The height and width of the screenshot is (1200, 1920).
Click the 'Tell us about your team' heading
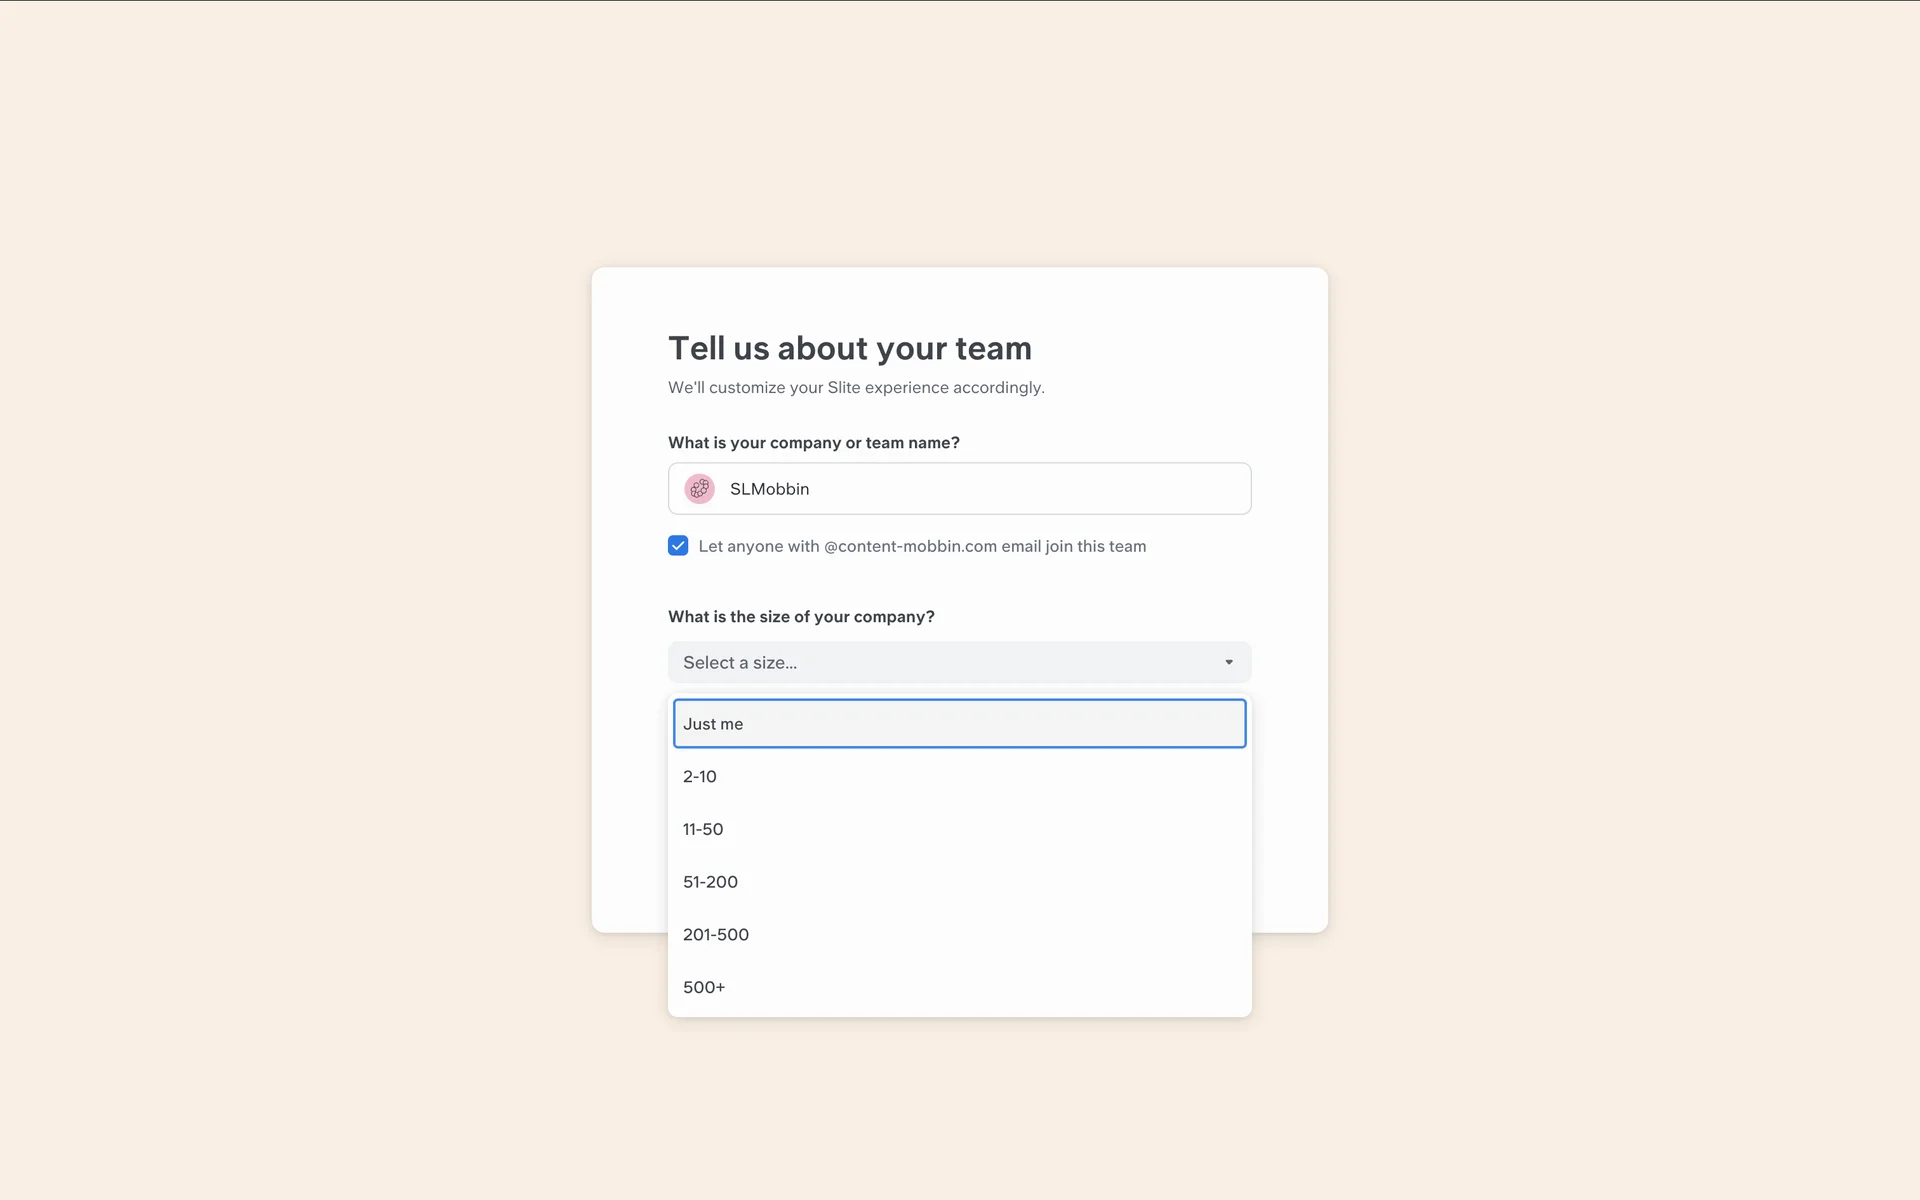point(849,348)
